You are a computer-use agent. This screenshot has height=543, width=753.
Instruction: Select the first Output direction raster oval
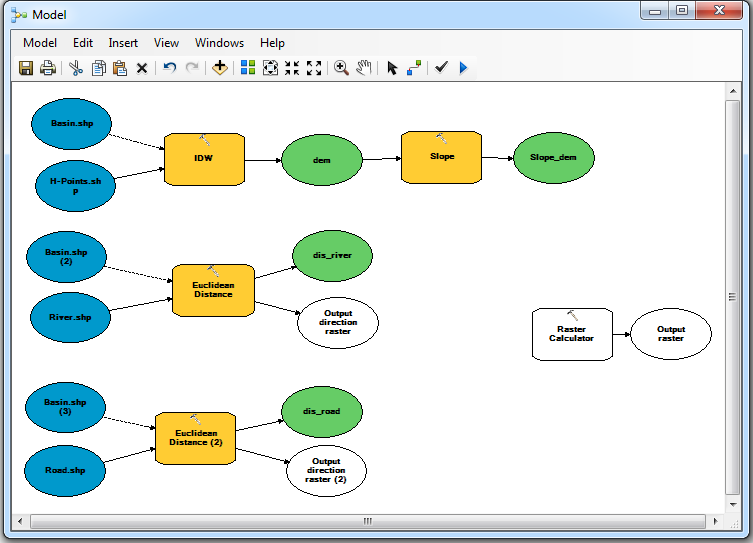338,323
